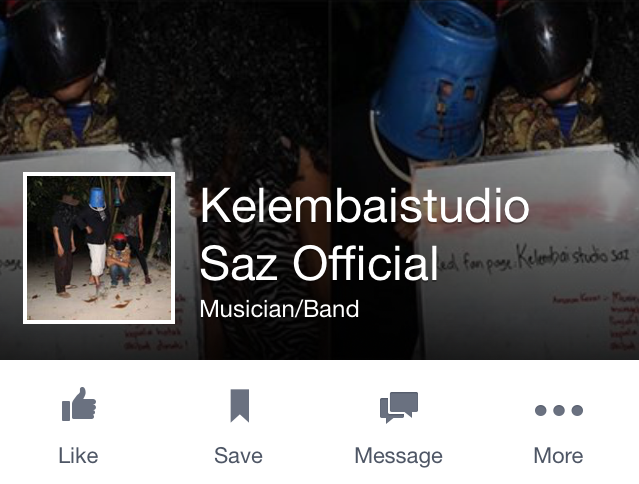Image resolution: width=639 pixels, height=484 pixels.
Task: Open the "Musician/Band" category link
Action: 279,309
